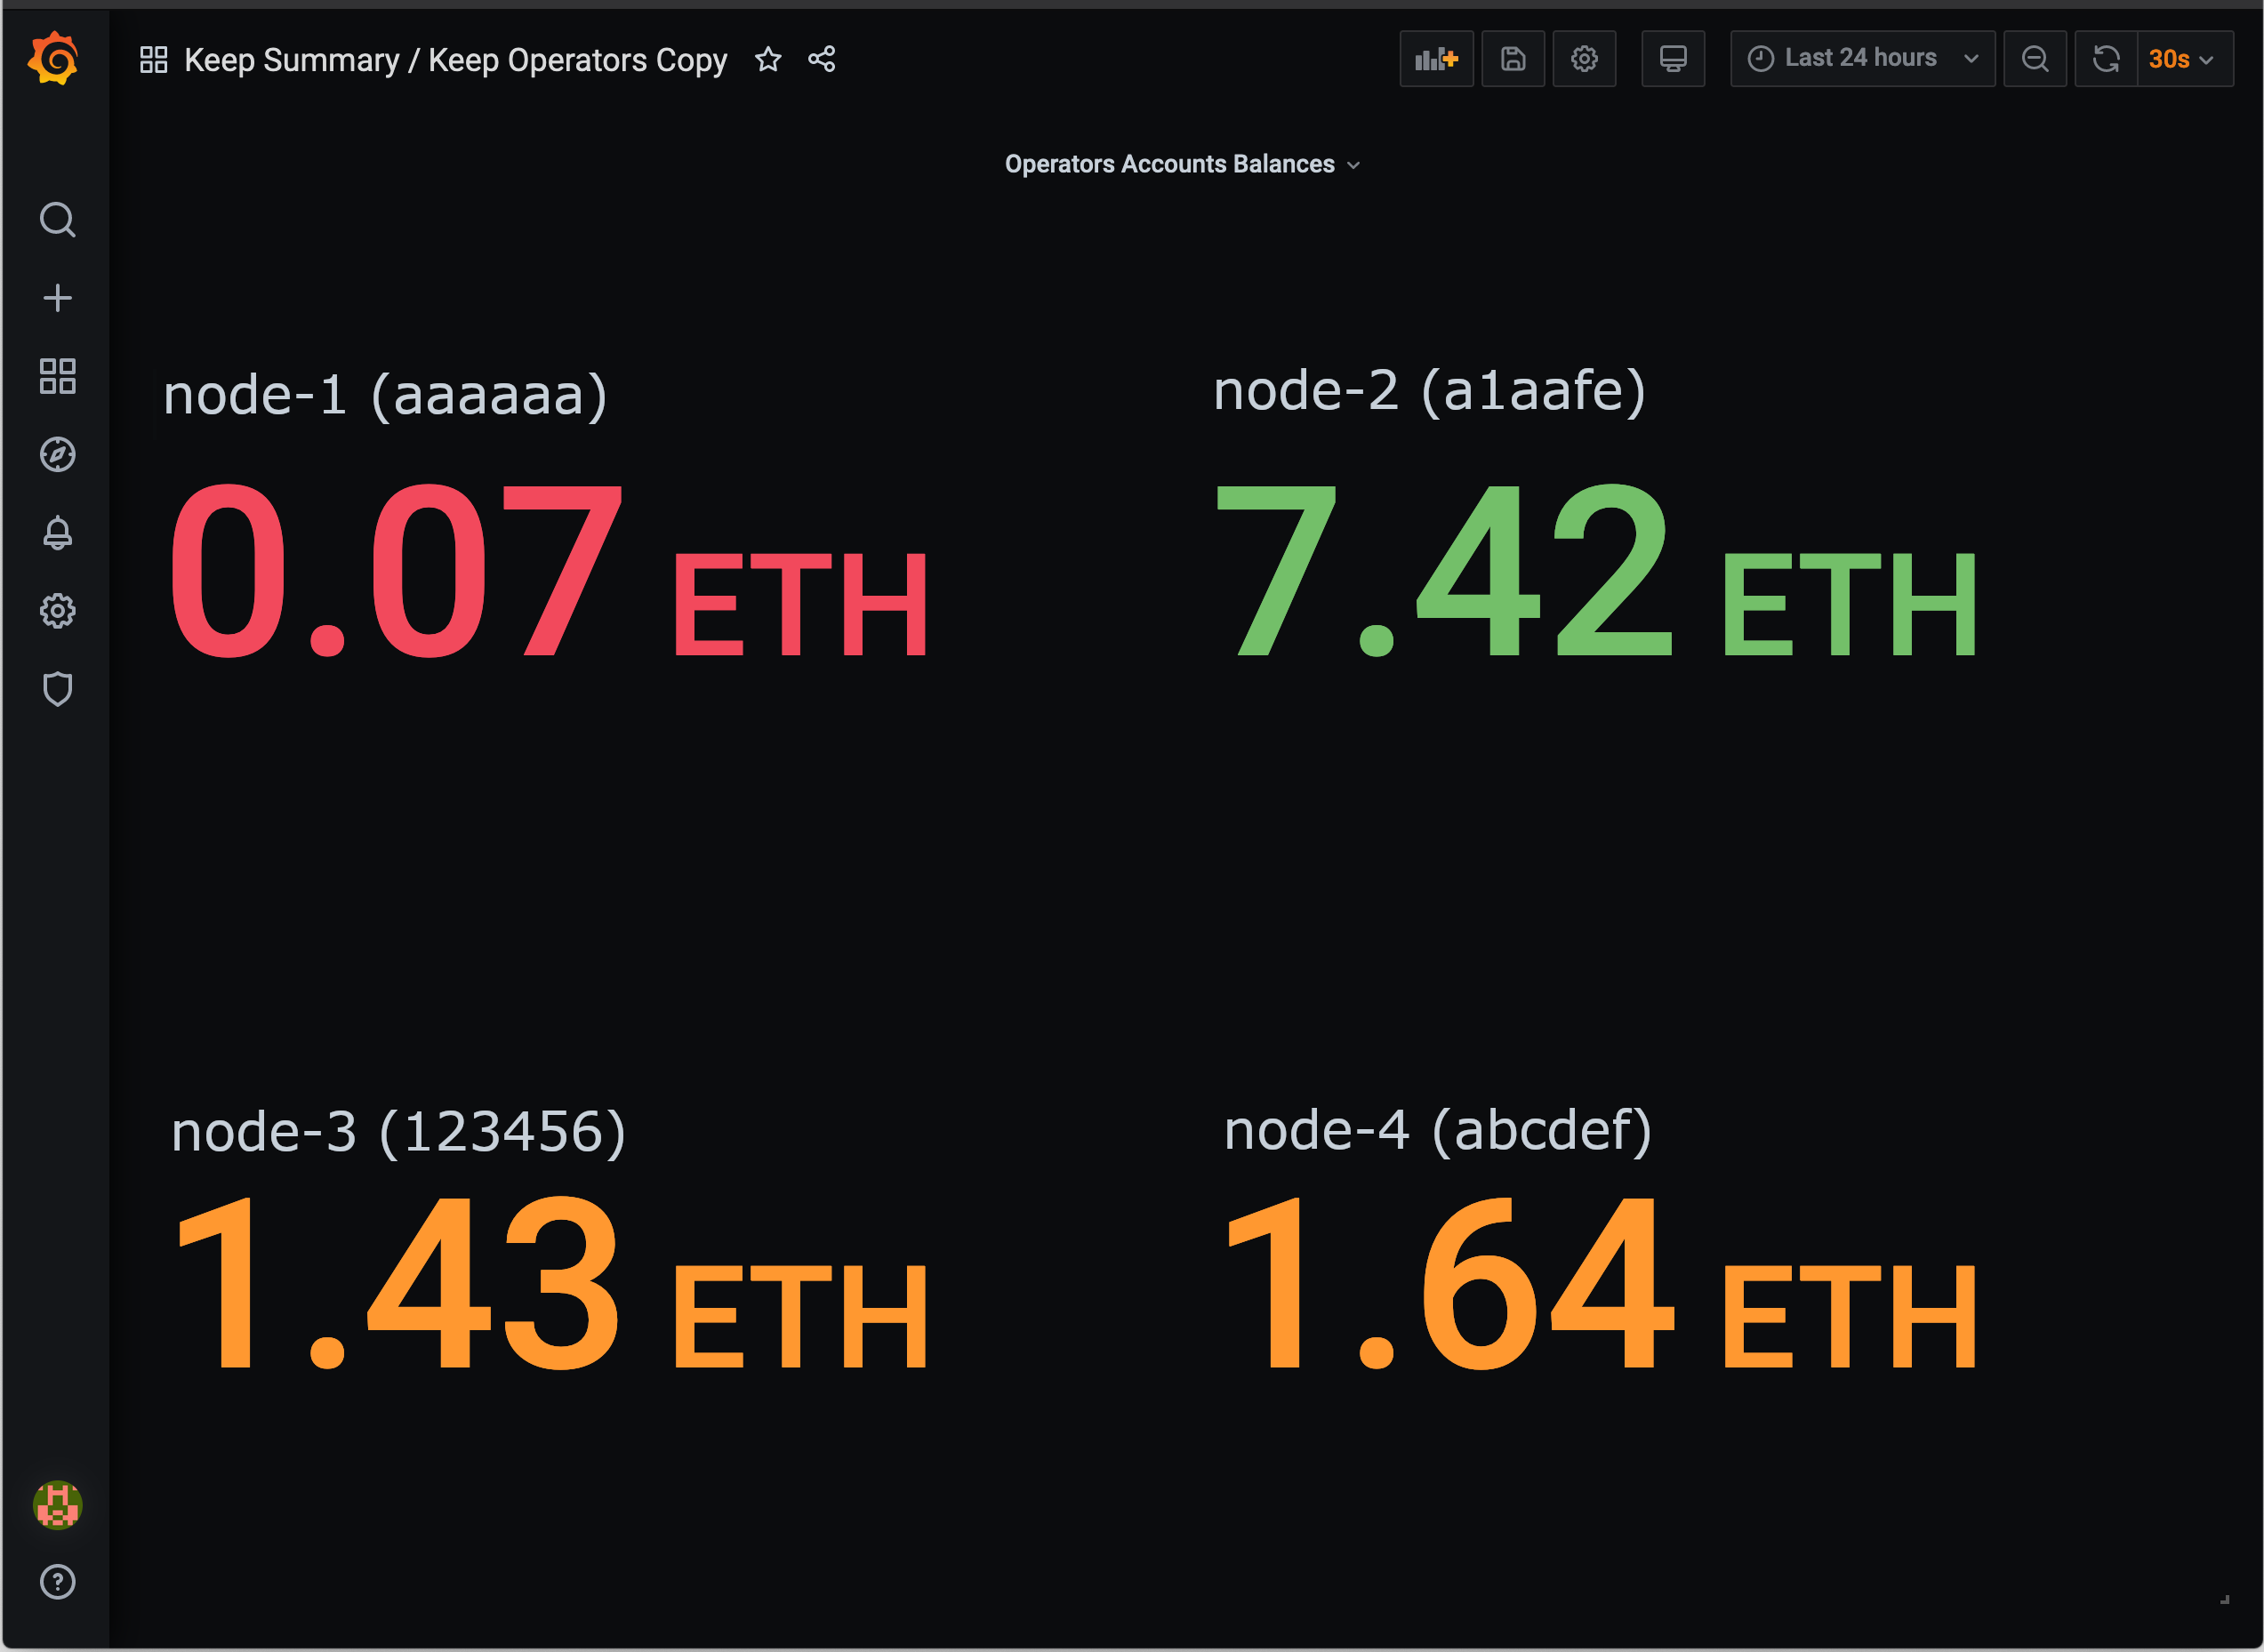Click the Add panel toolbar icon
Viewport: 2264px width, 1652px height.
click(x=1436, y=59)
